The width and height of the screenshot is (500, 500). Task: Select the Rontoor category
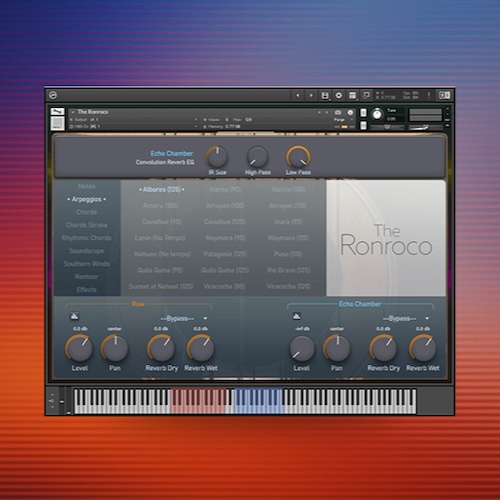pos(87,277)
